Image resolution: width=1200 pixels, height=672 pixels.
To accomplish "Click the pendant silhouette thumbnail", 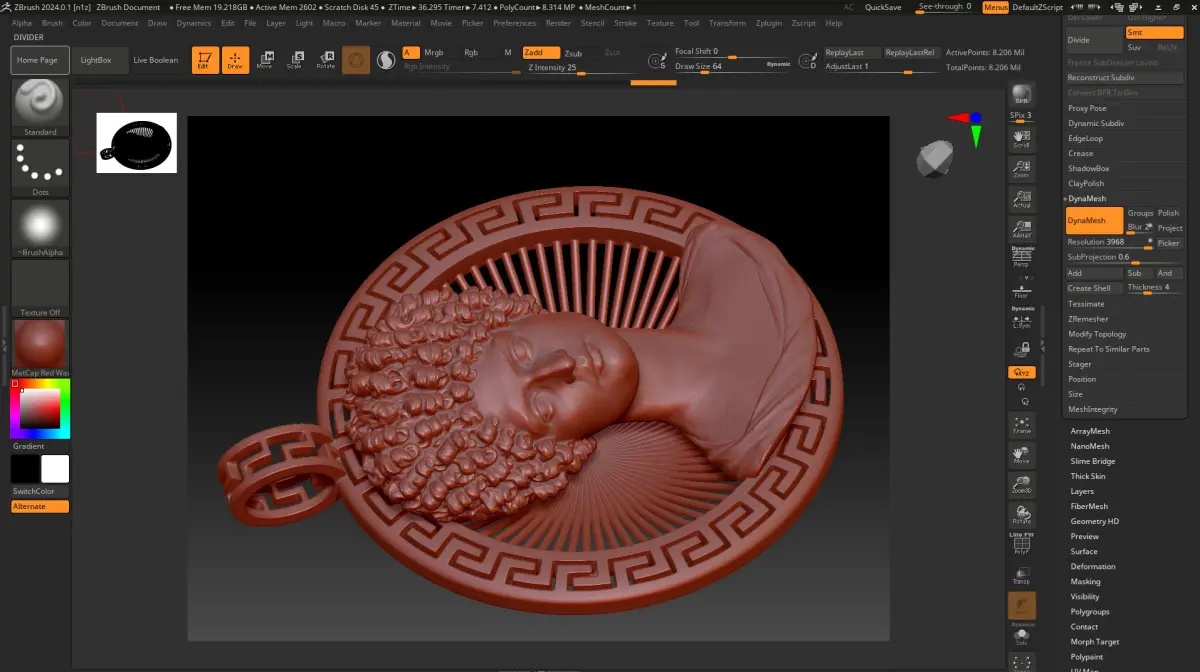I will (137, 143).
